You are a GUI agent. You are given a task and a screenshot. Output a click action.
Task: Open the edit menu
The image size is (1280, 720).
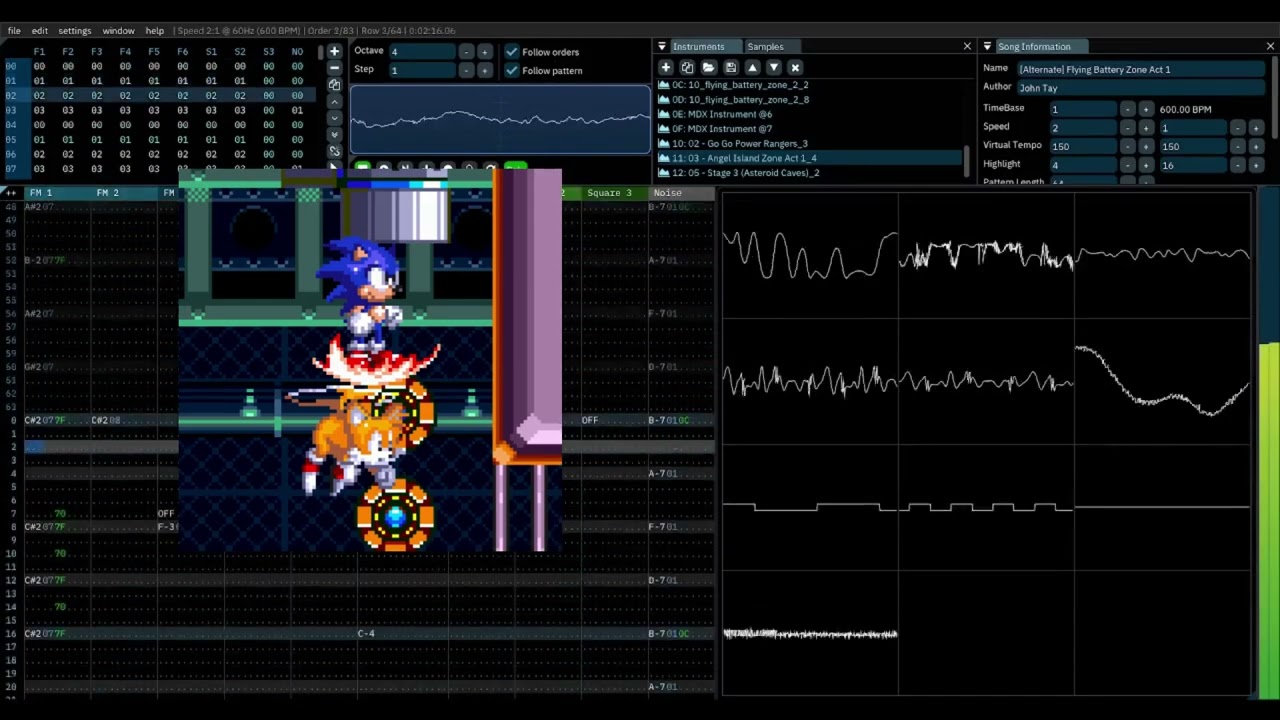40,31
